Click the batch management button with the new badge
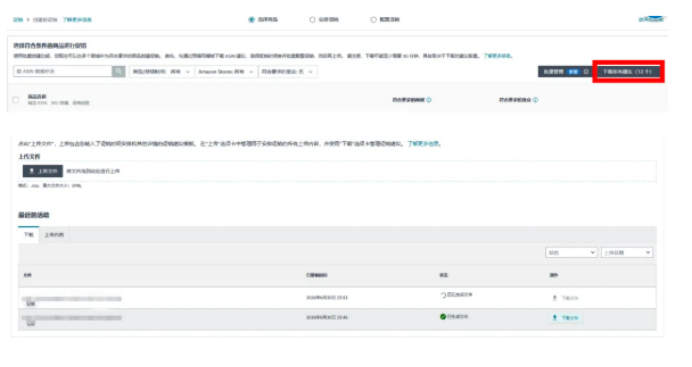The image size is (692, 367). point(565,71)
